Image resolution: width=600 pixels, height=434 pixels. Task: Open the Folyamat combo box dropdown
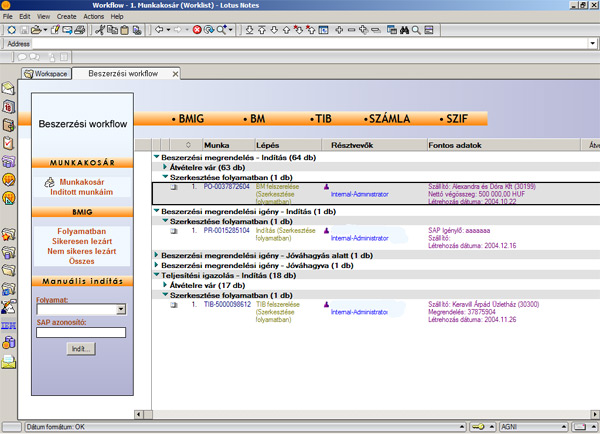click(121, 309)
